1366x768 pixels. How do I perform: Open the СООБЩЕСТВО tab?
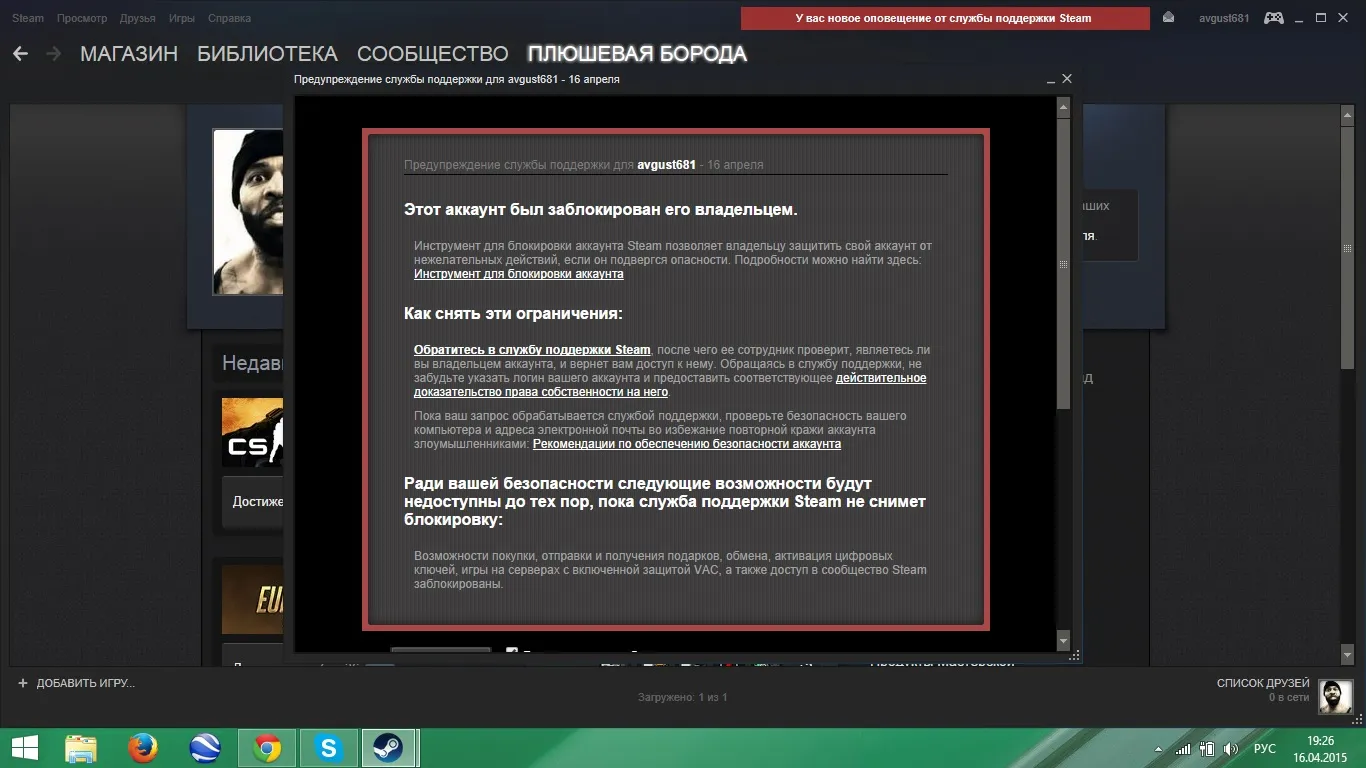(432, 54)
